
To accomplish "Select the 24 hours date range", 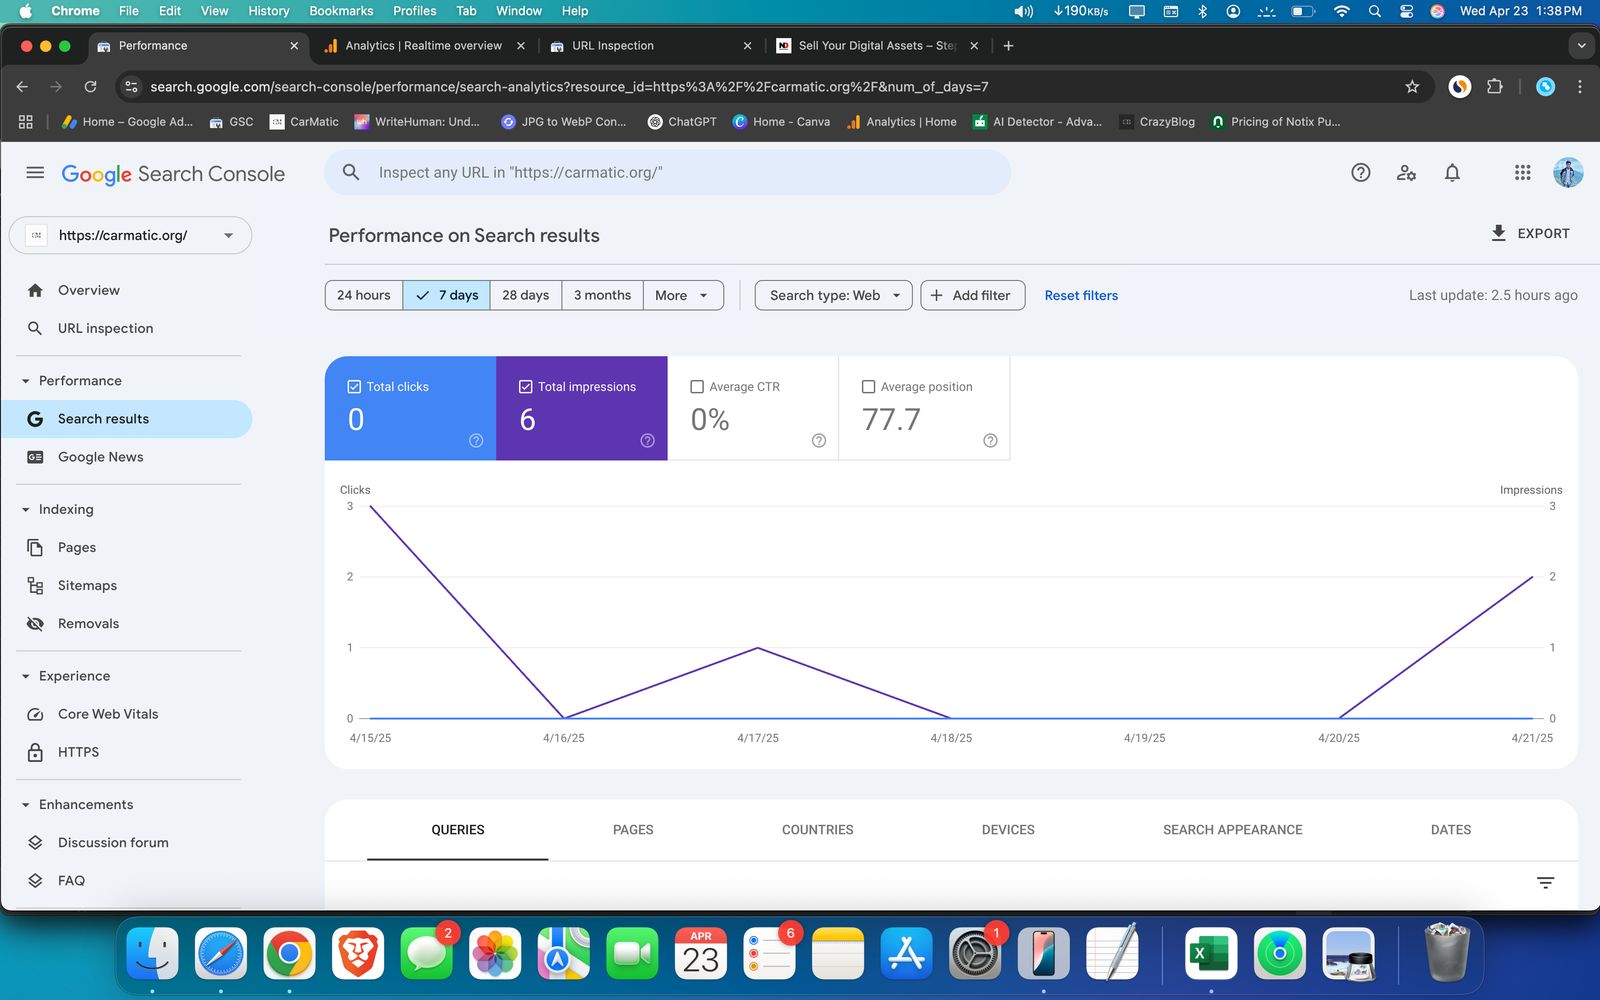I will pos(364,295).
